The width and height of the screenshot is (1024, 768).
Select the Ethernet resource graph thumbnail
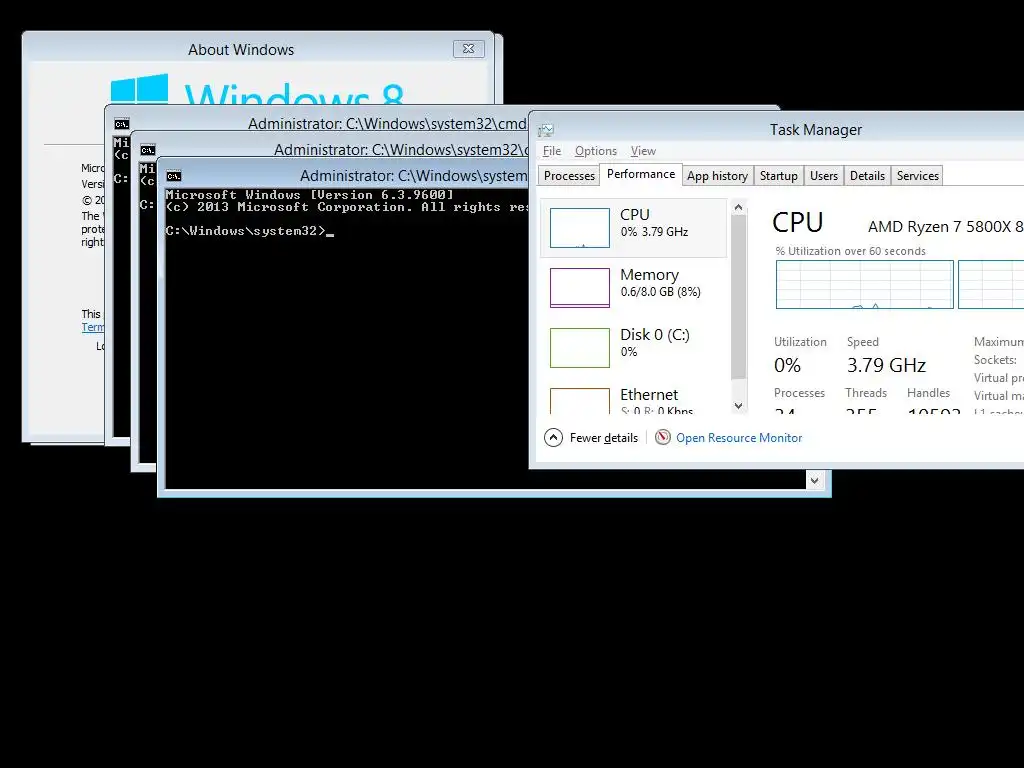coord(580,401)
